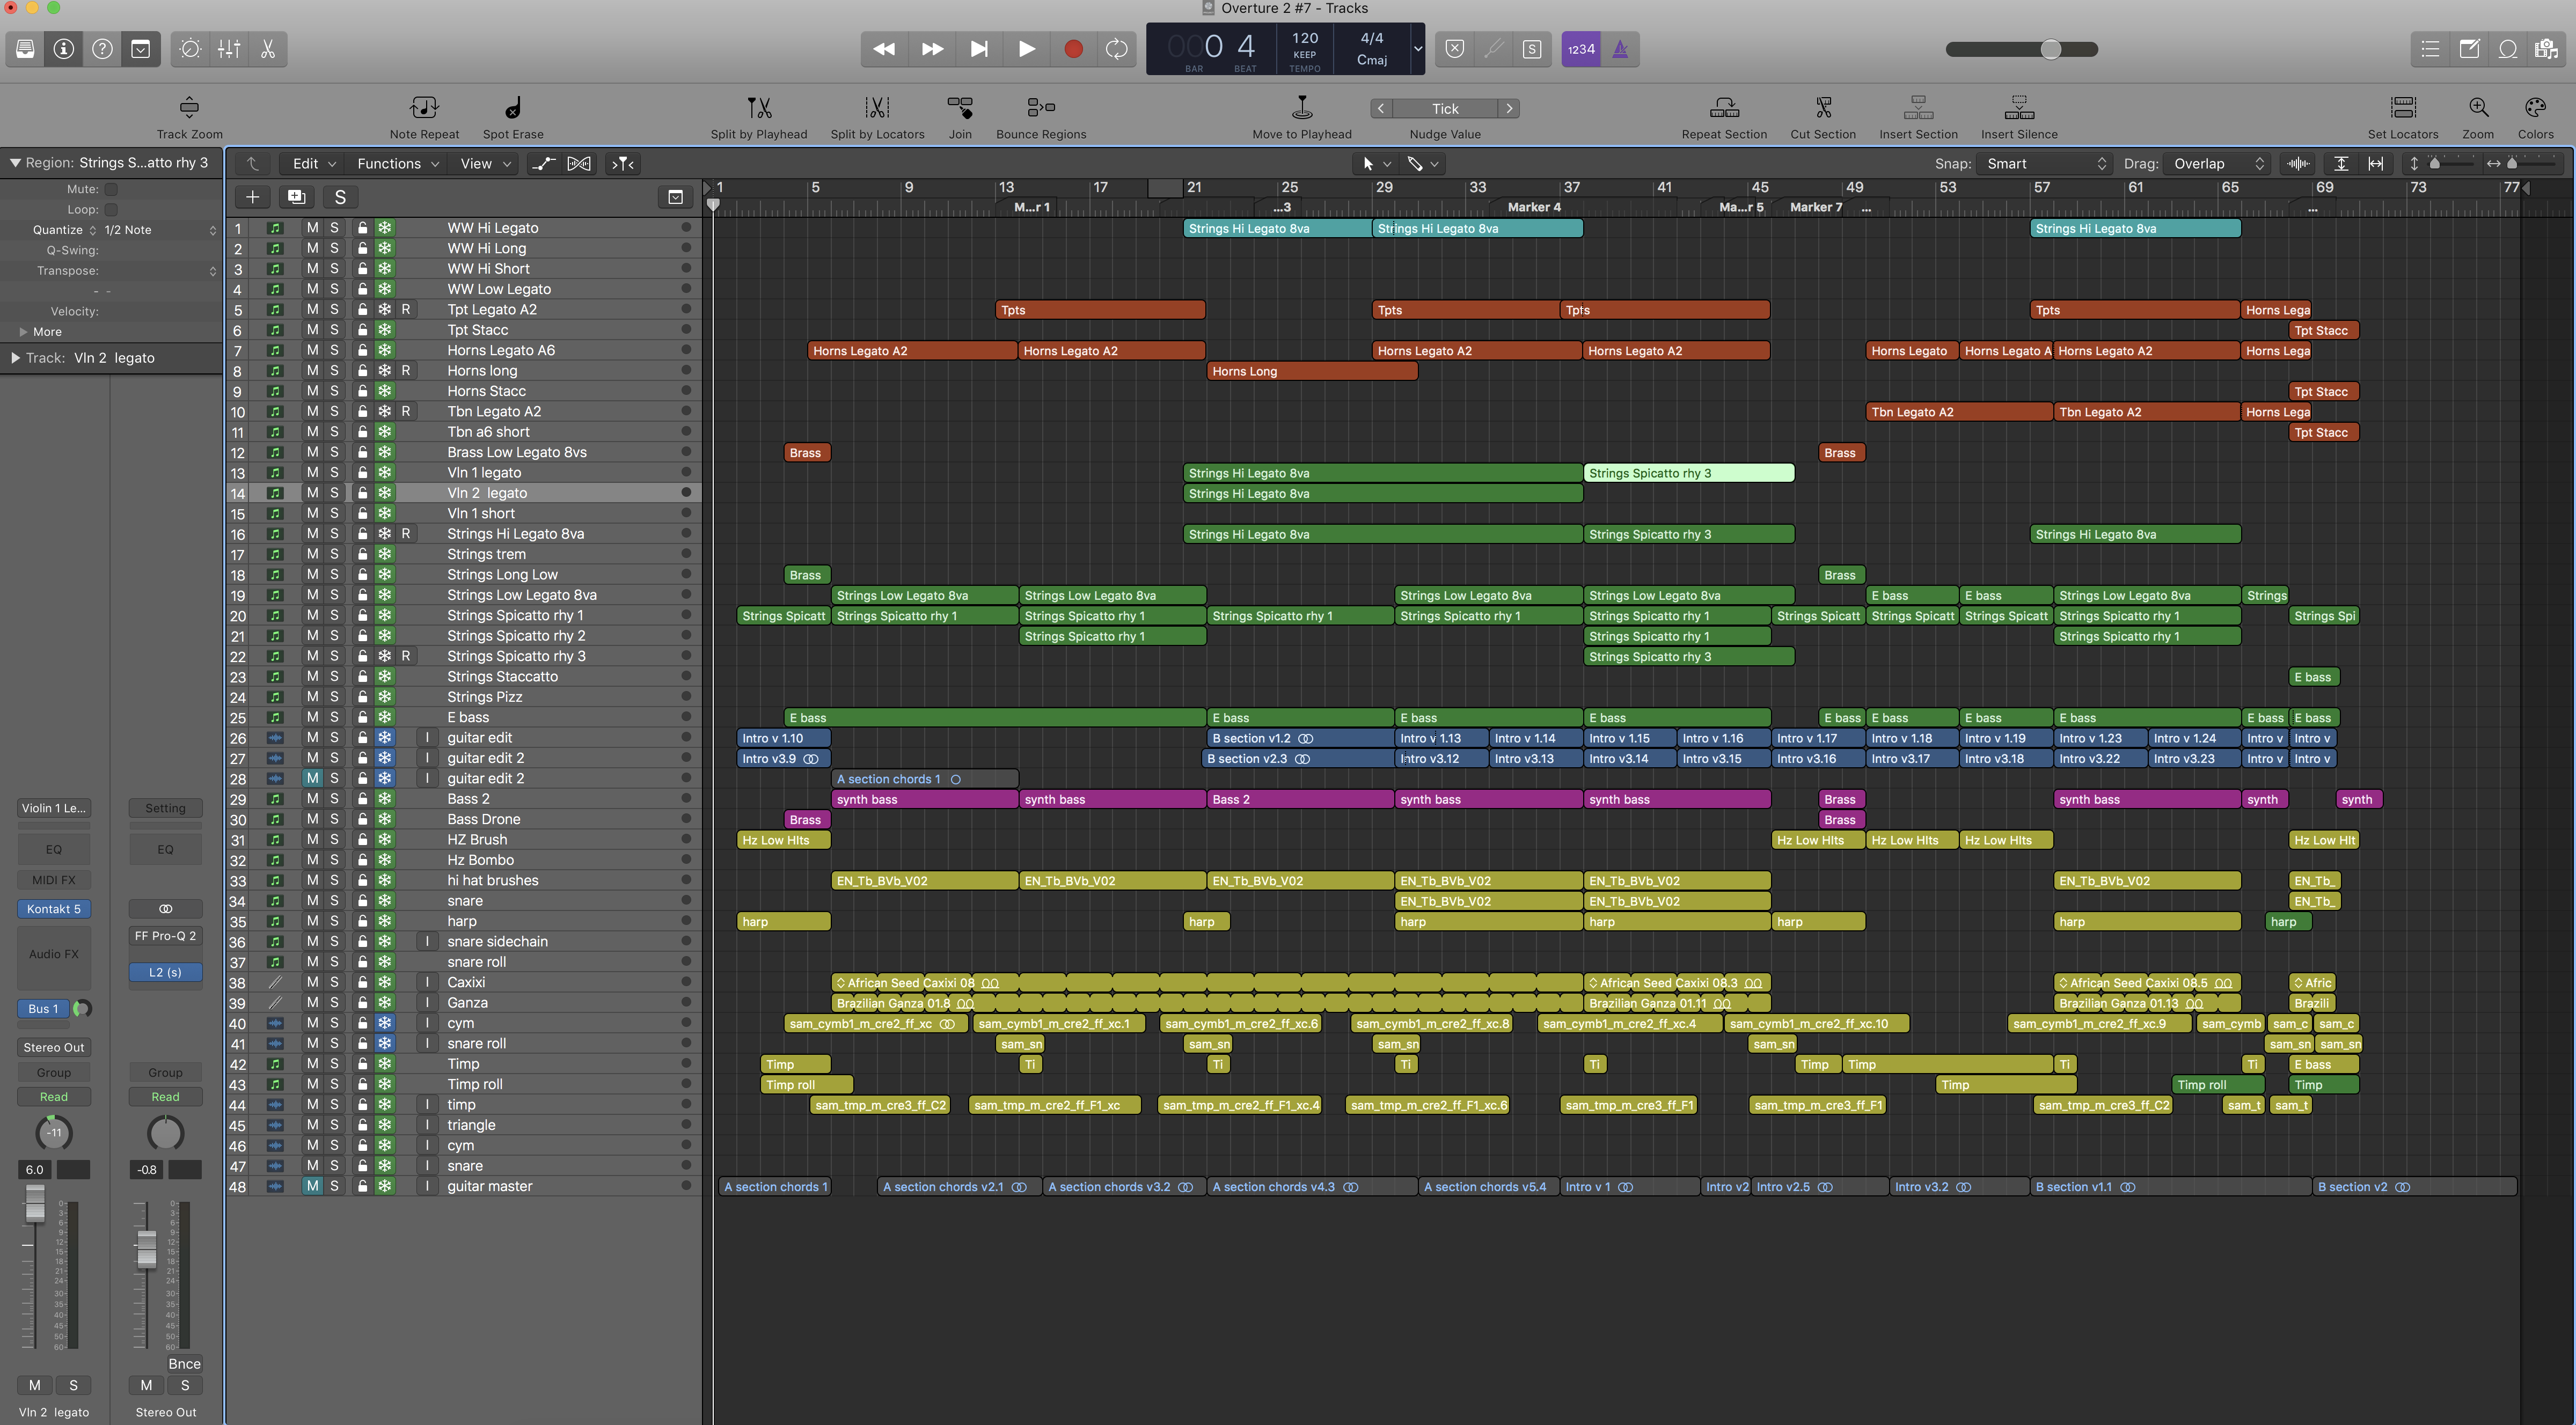
Task: Click the Set Locators icon
Action: tap(2403, 107)
